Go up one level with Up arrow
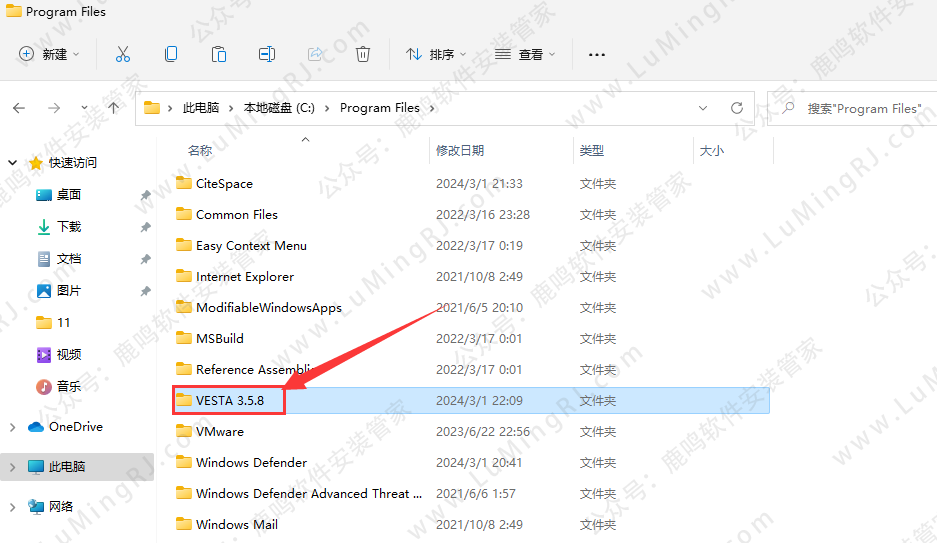The height and width of the screenshot is (543, 937). (x=114, y=108)
